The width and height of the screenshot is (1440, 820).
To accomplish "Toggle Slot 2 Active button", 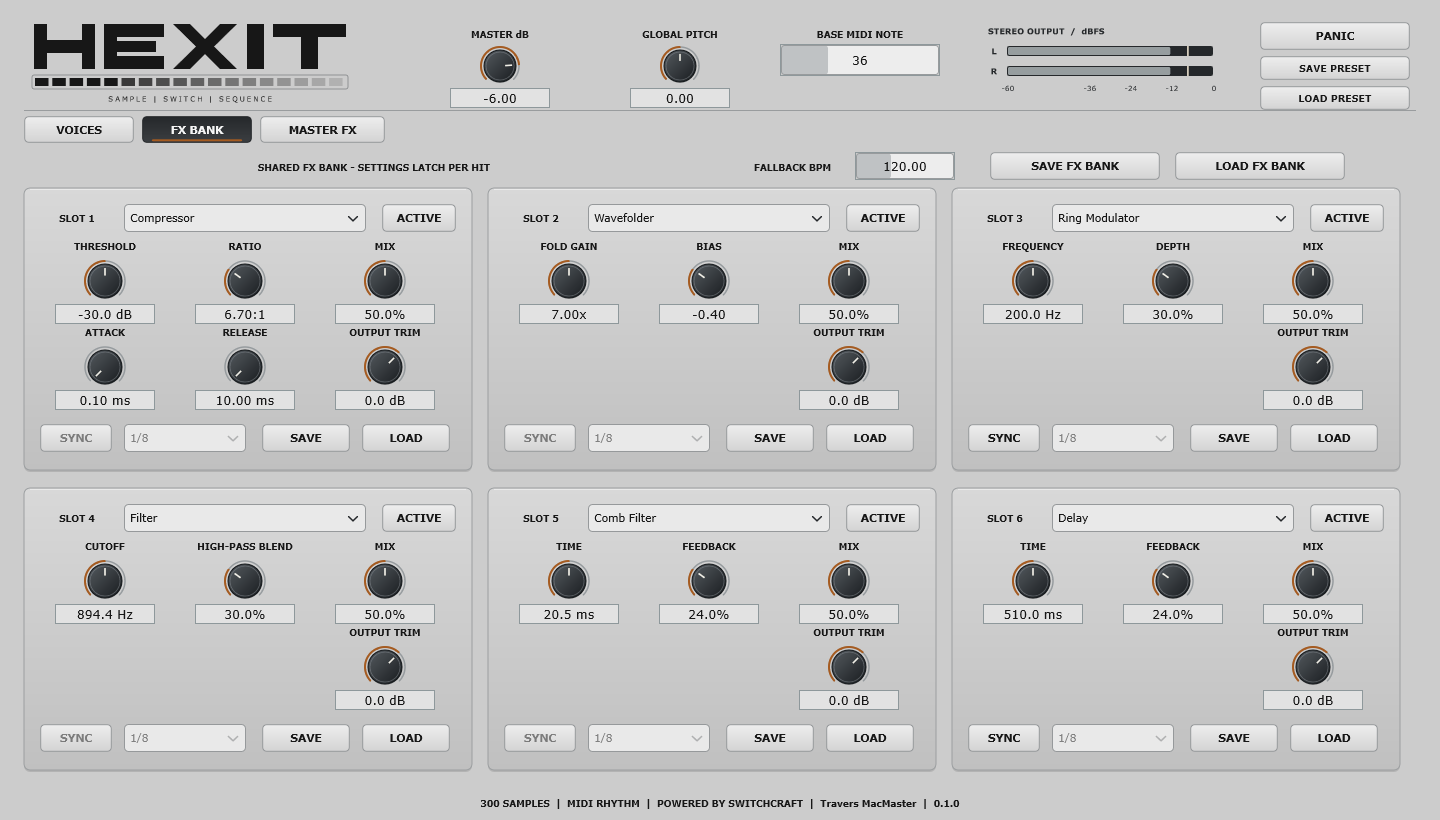I will coord(883,218).
